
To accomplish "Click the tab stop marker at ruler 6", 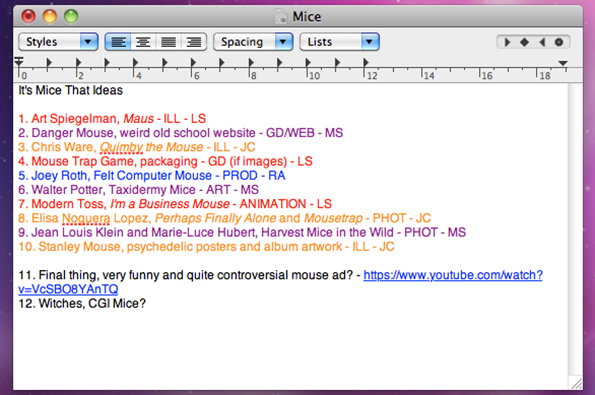I will pos(193,62).
